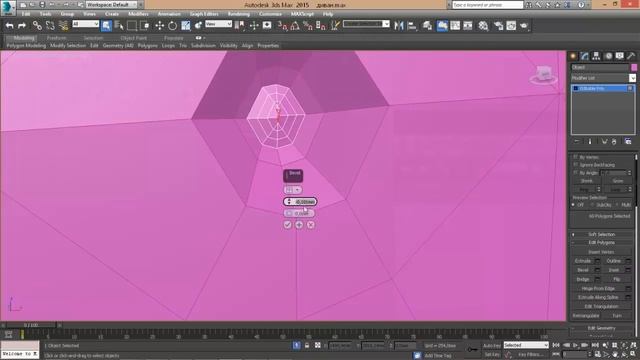
Task: Enable the By Vertex checkbox
Action: coord(576,157)
